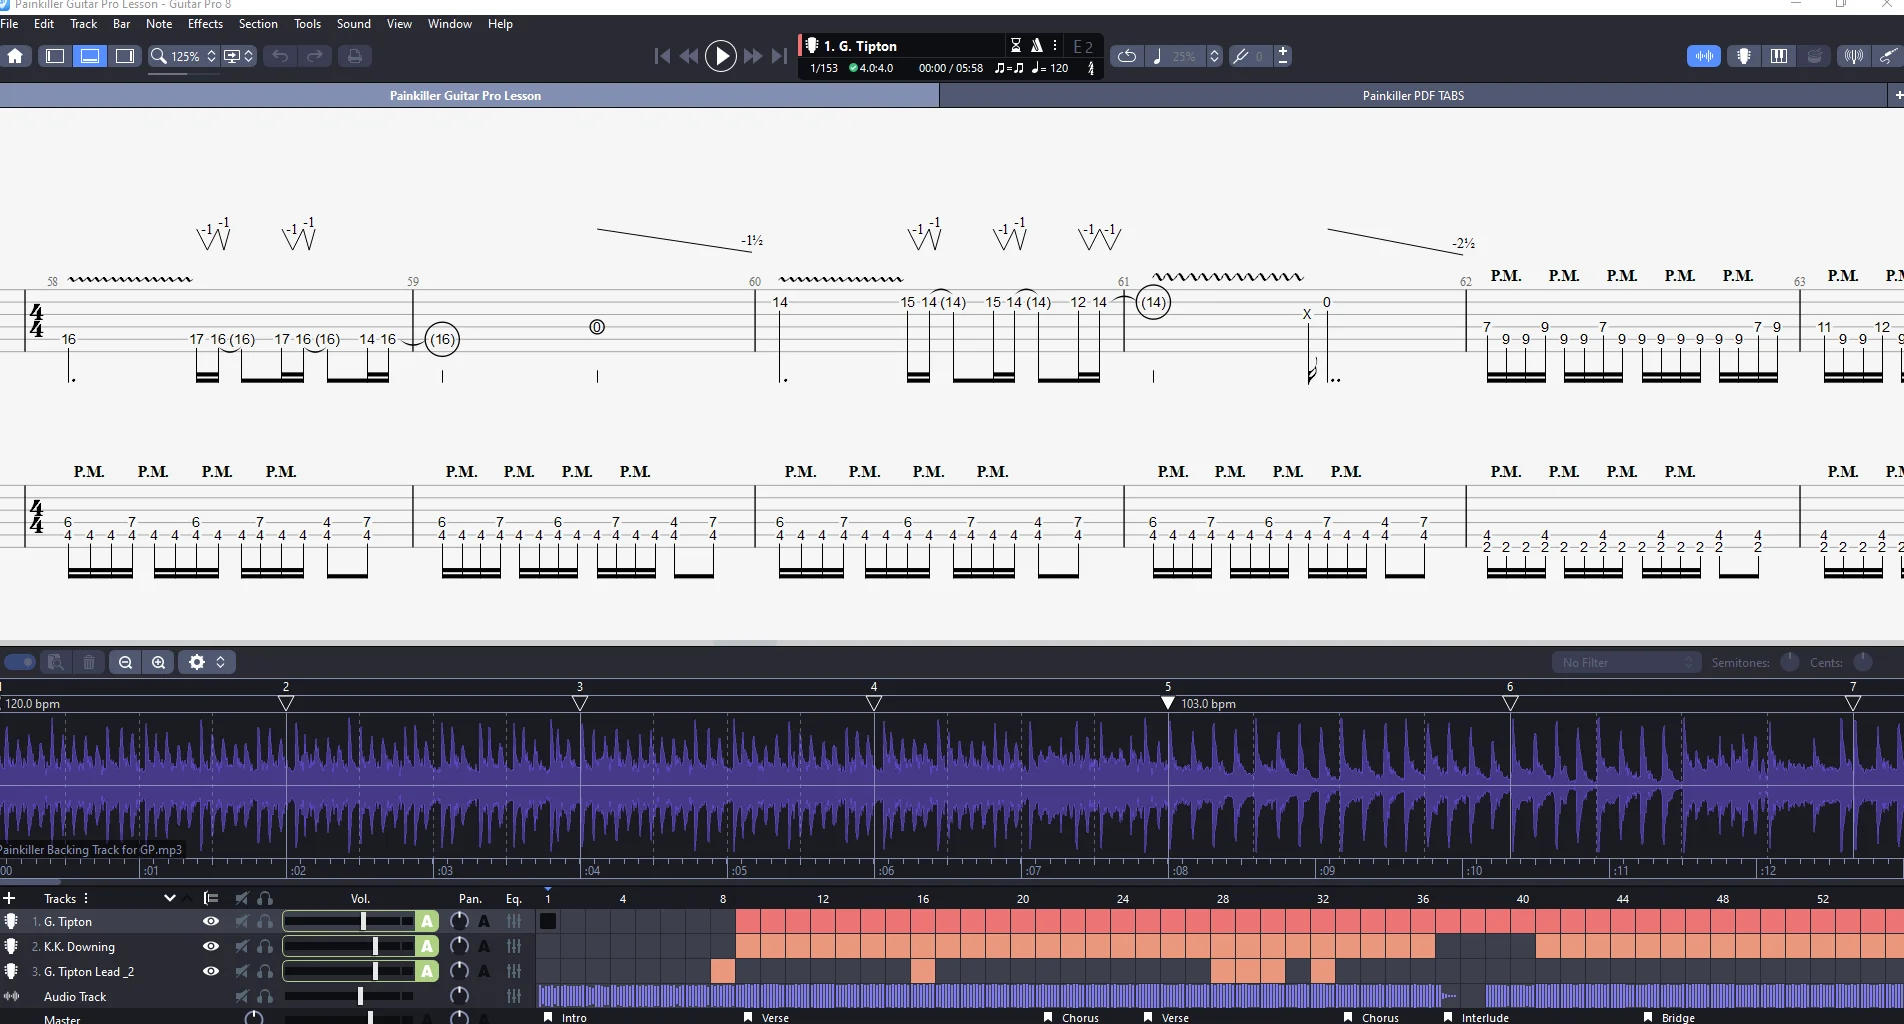Jump to the last bar
This screenshot has height=1024, width=1904.
780,56
